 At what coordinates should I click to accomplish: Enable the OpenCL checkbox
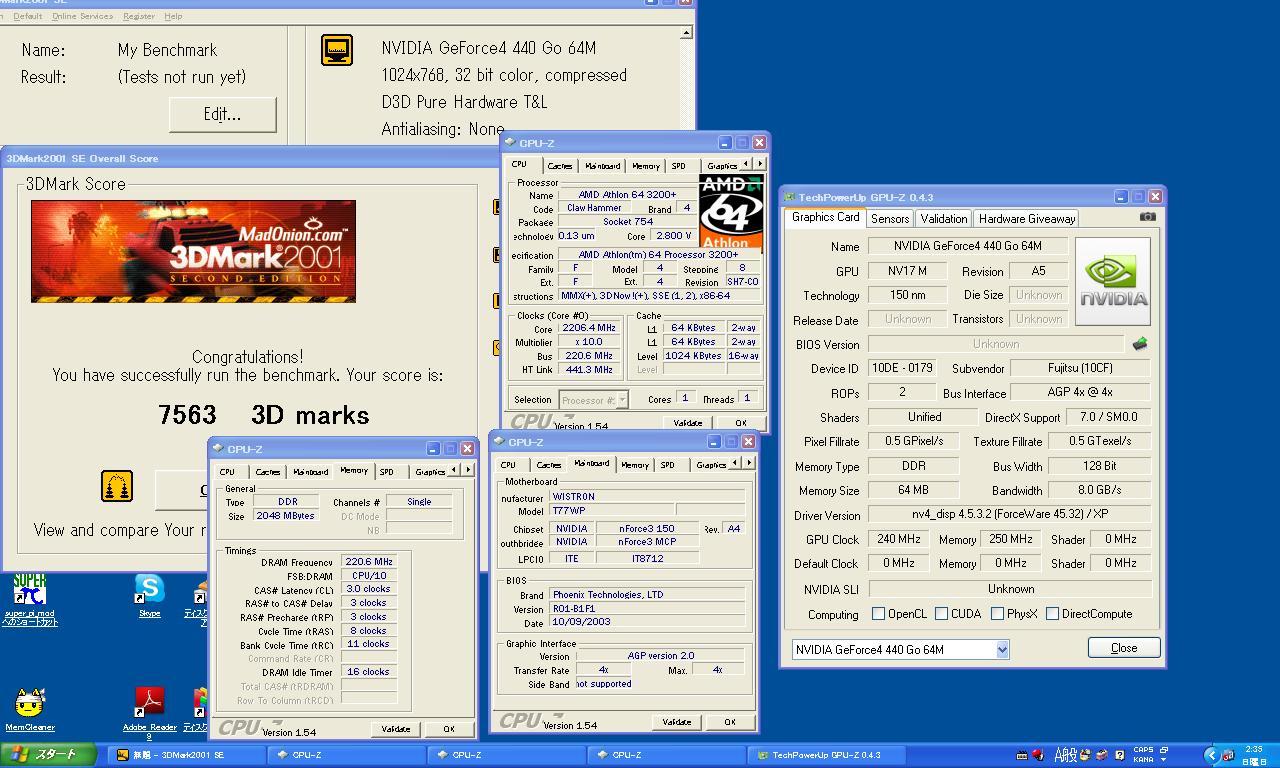point(878,614)
